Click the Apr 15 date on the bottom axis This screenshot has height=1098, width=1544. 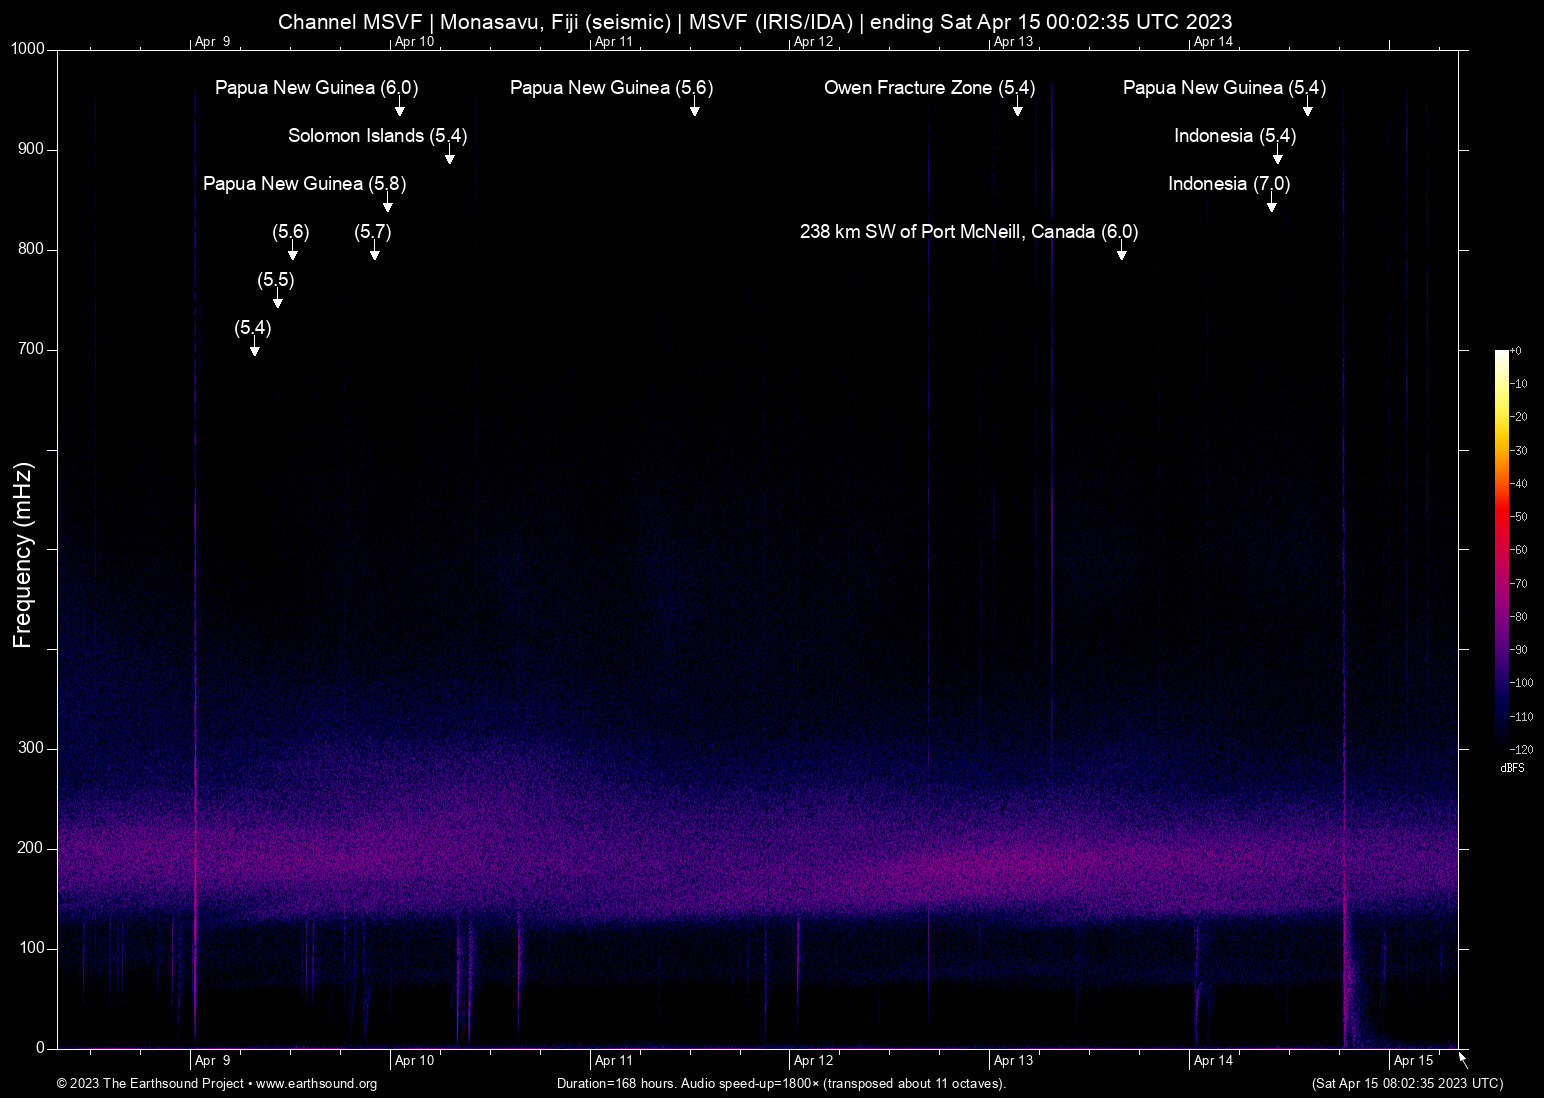point(1413,1061)
